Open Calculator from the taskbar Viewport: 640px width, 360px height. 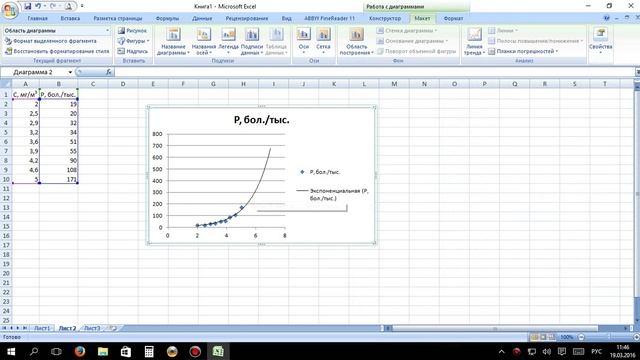(x=149, y=351)
